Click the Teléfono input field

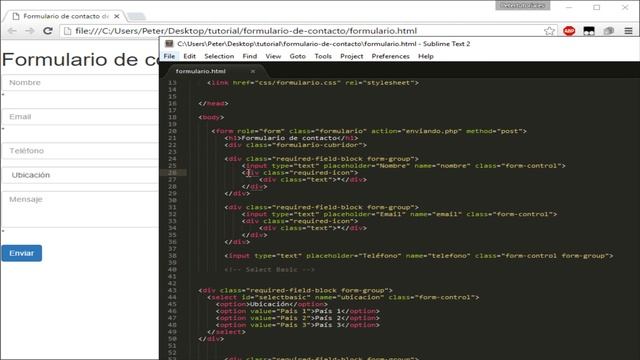[80, 151]
